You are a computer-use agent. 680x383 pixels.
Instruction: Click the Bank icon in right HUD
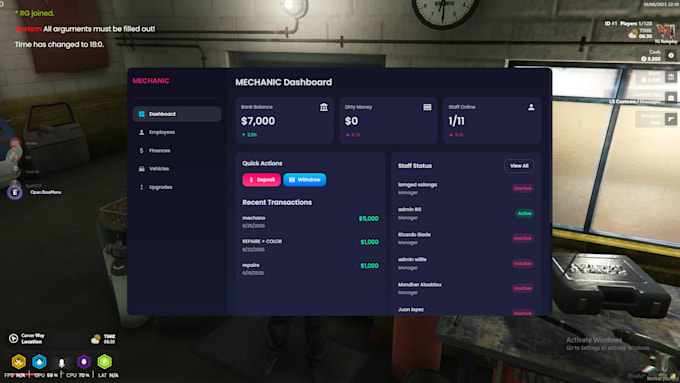pos(671,77)
